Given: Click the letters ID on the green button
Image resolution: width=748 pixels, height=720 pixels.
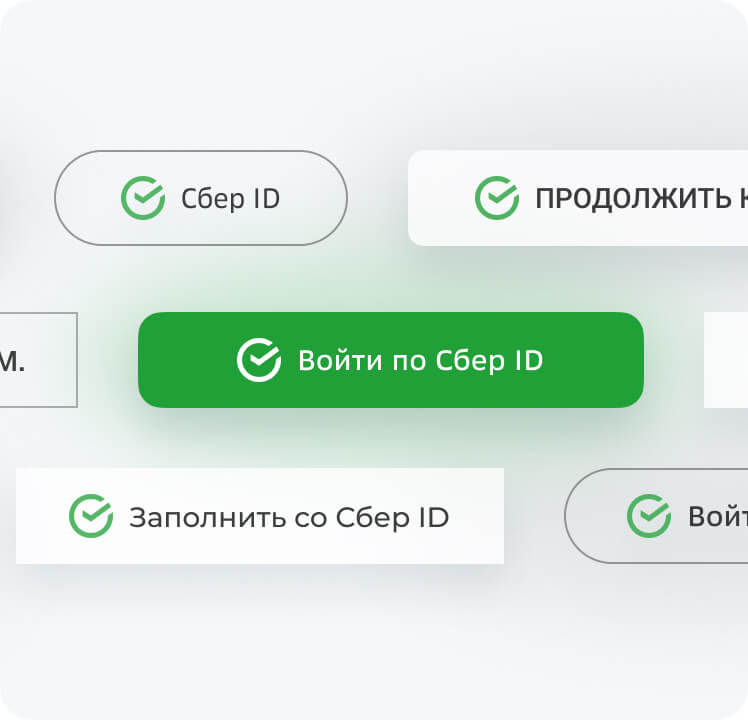Looking at the screenshot, I should tap(529, 361).
